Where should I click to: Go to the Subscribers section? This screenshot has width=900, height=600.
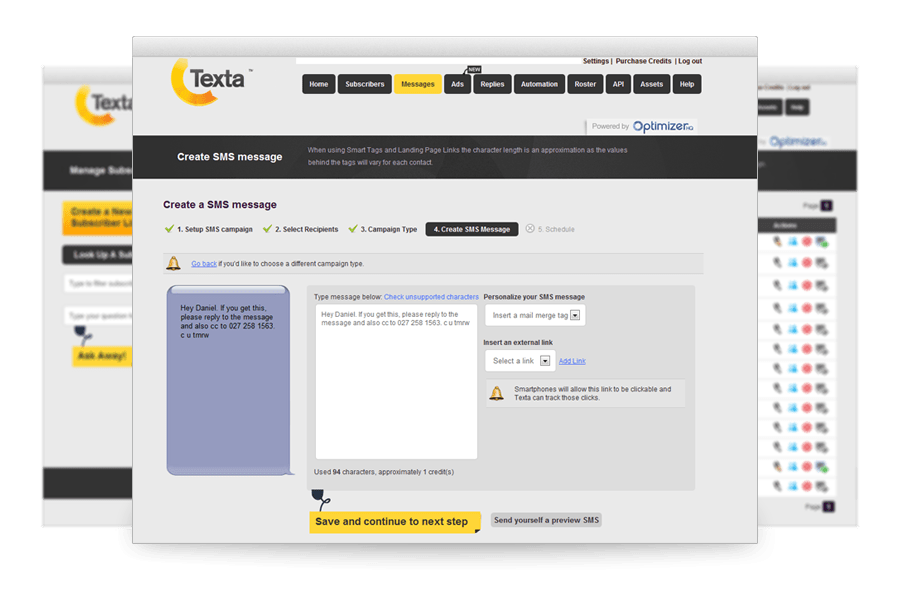point(364,84)
